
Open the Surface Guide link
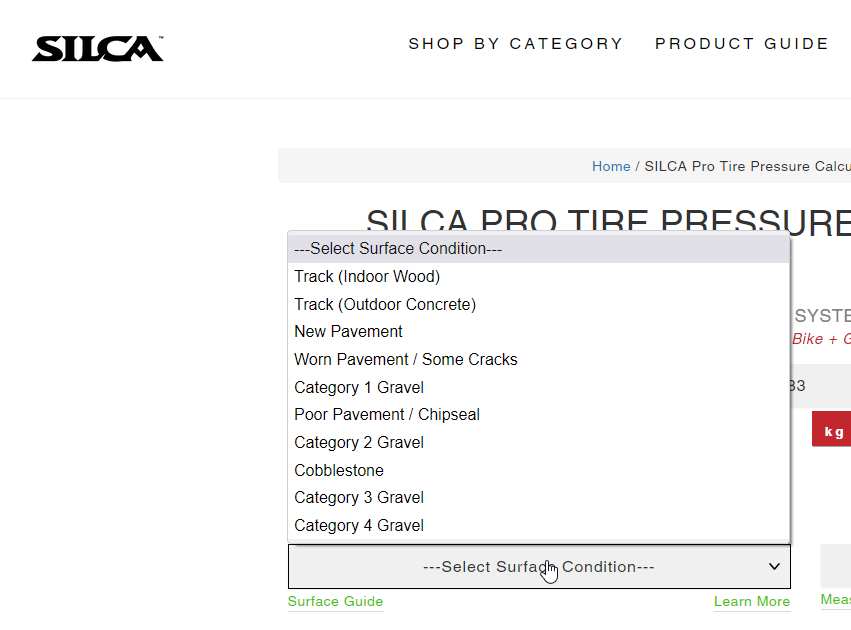point(335,602)
